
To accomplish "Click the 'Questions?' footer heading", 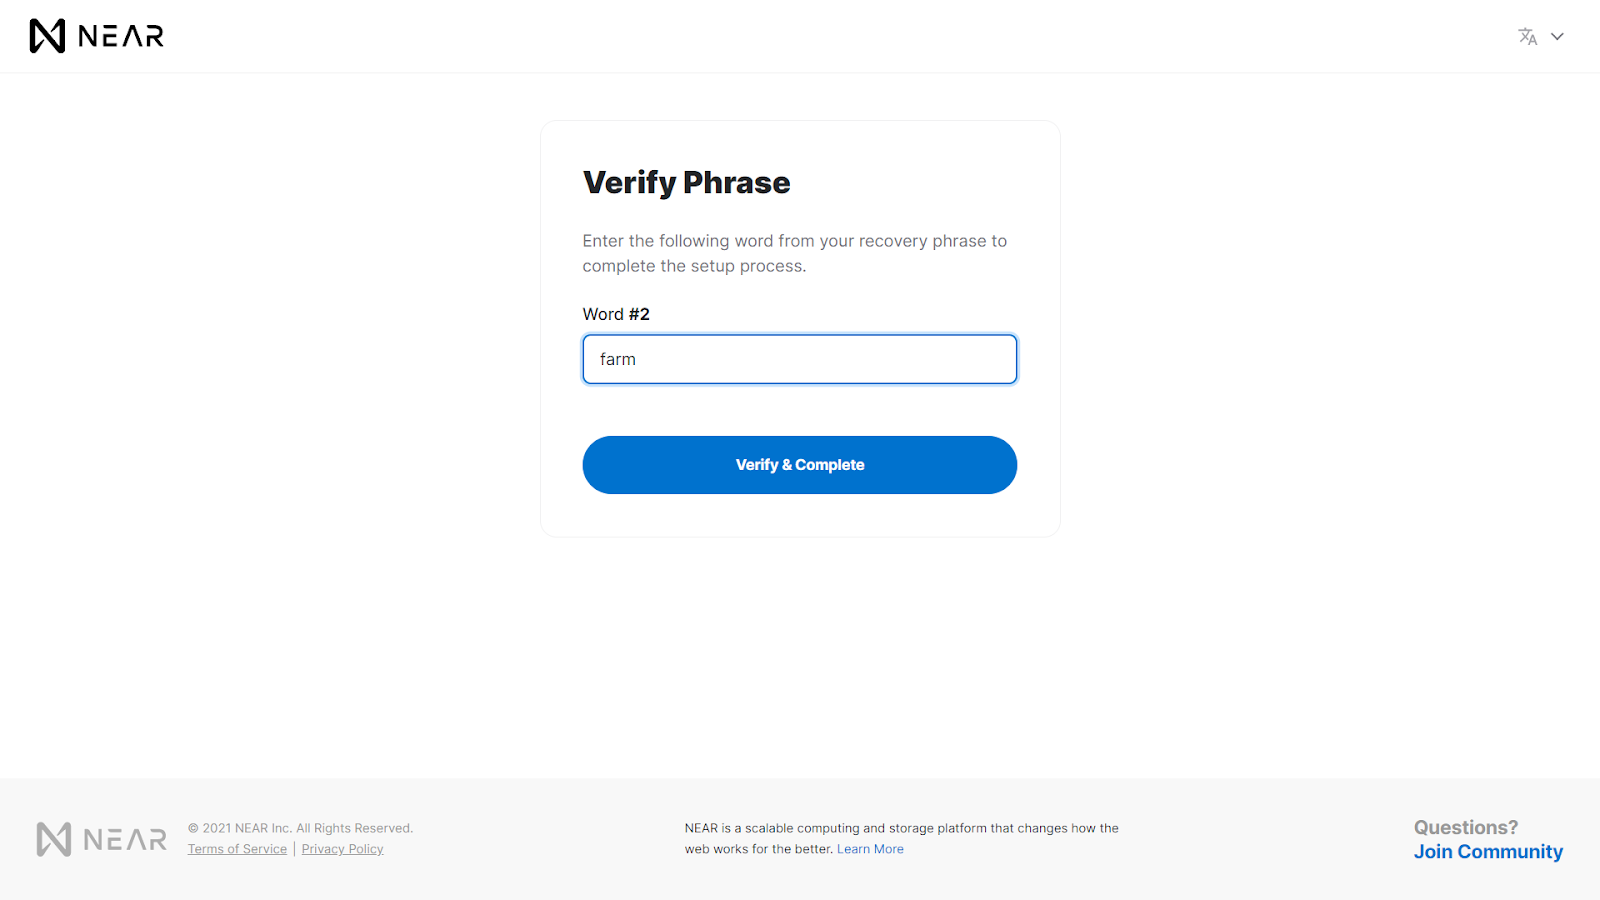I will [x=1465, y=827].
